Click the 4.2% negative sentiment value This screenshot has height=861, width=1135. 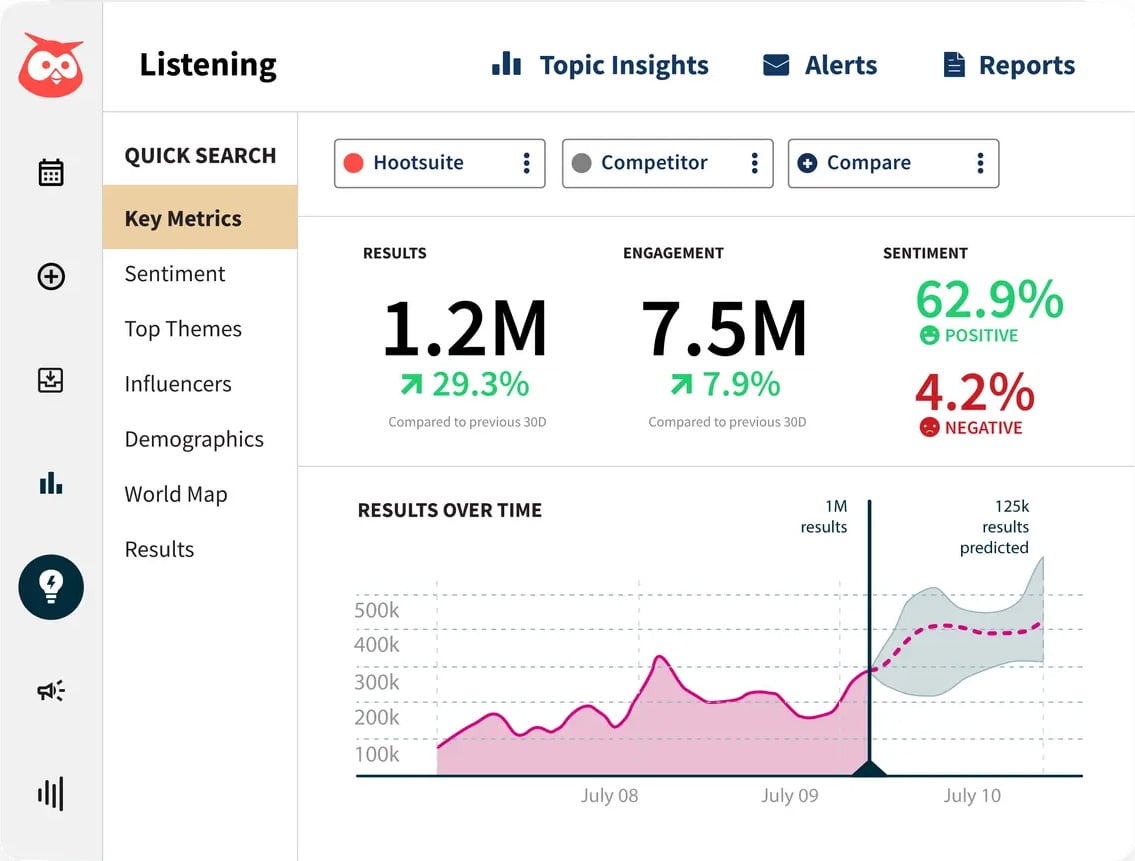pos(974,392)
